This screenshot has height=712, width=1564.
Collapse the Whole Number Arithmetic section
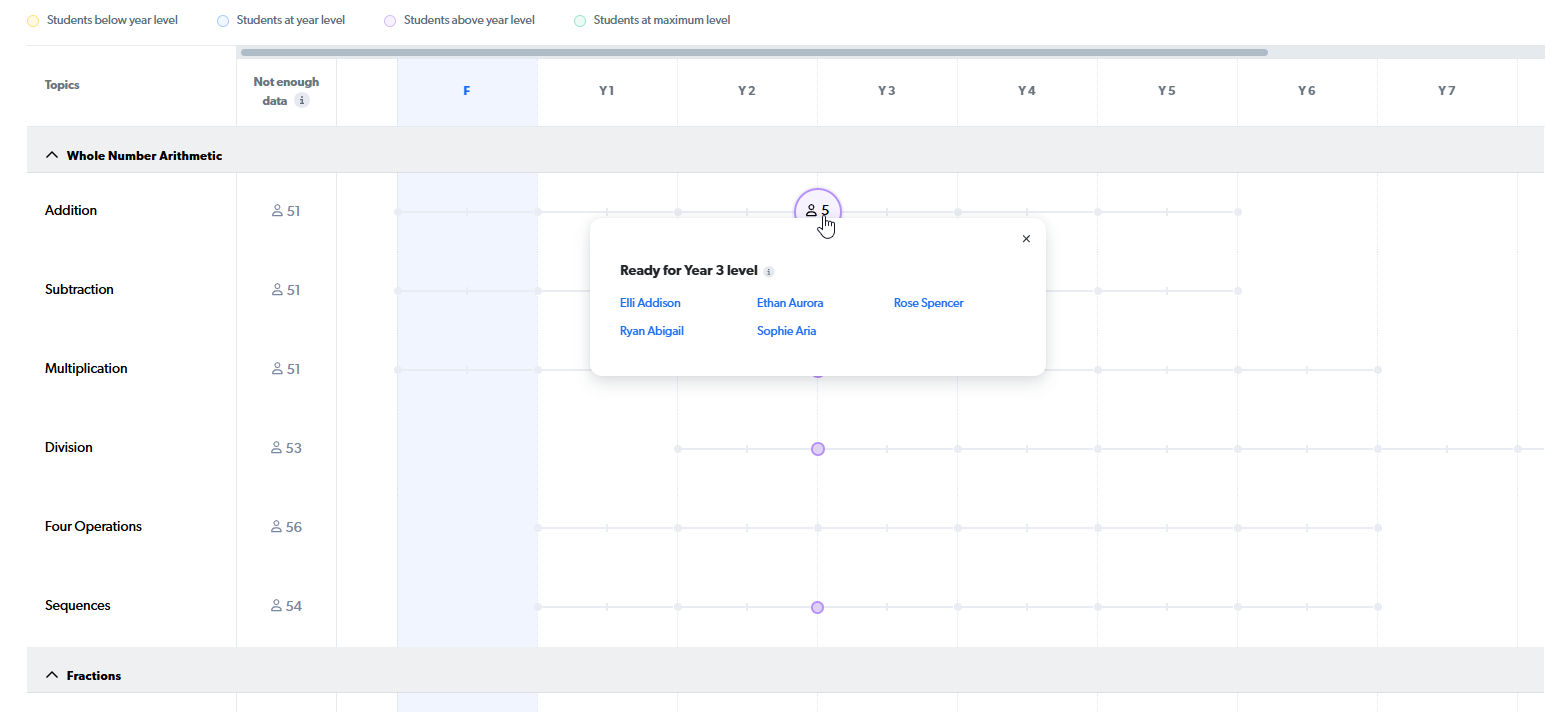(53, 155)
